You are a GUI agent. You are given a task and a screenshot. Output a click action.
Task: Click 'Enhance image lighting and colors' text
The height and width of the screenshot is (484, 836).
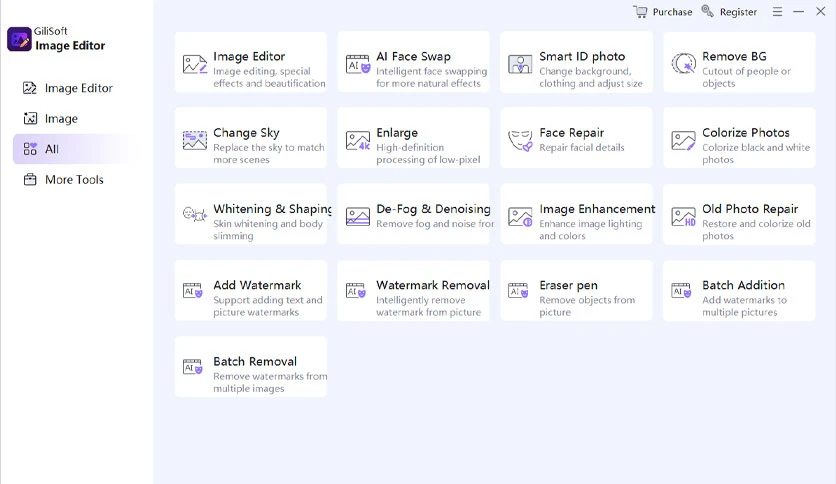pos(590,230)
